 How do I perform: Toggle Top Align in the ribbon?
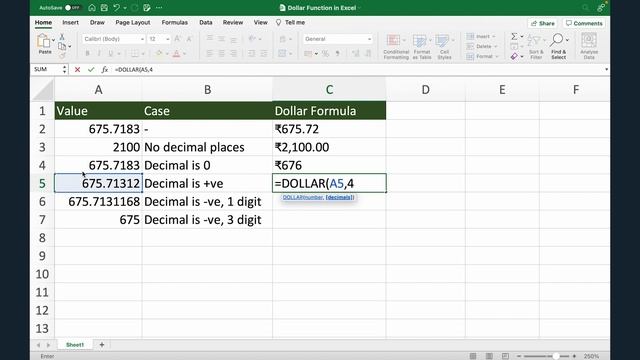[x=209, y=39]
